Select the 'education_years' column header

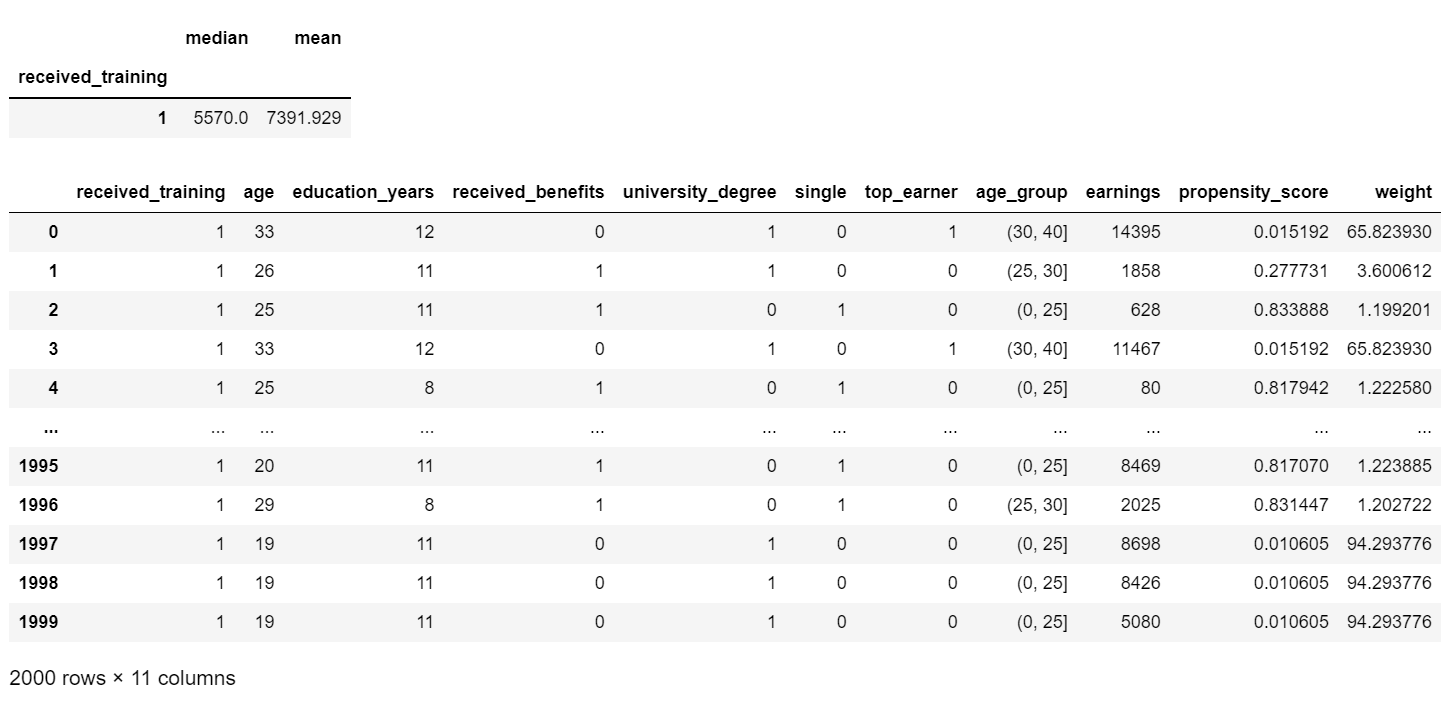[x=363, y=192]
